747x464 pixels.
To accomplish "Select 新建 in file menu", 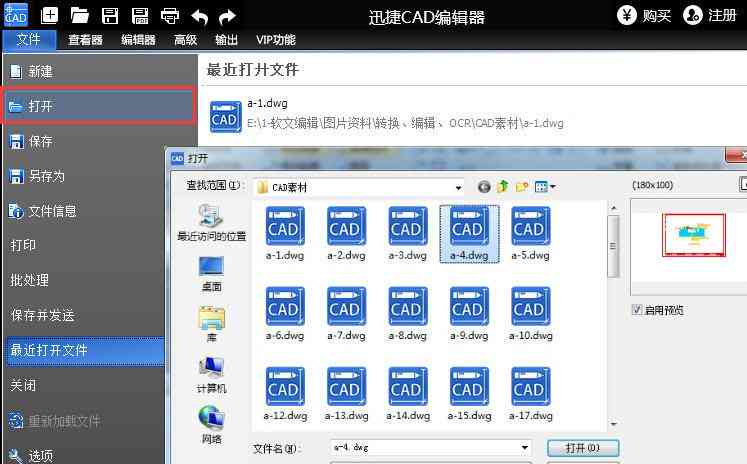I will pyautogui.click(x=100, y=71).
